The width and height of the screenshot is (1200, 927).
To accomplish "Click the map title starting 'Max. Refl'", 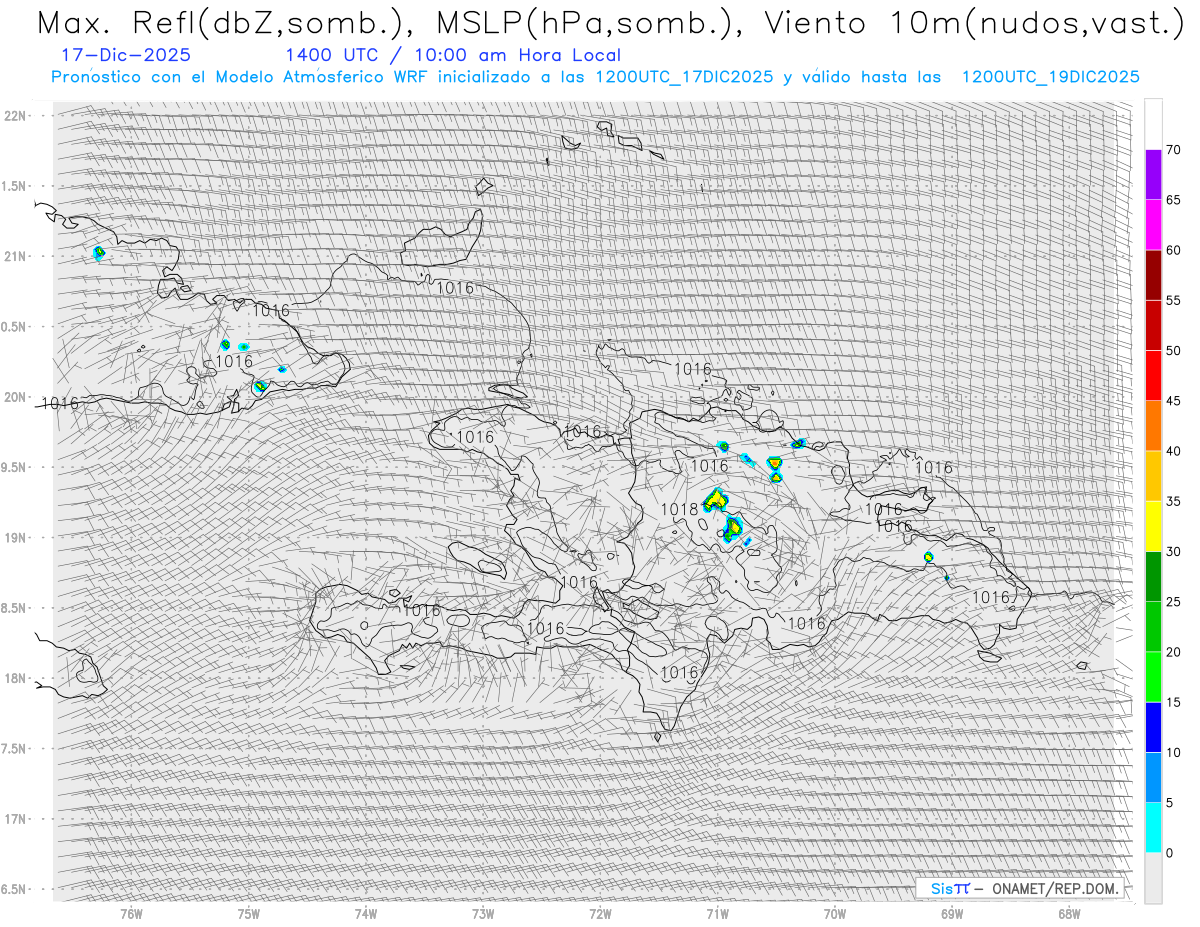I will pos(611,22).
